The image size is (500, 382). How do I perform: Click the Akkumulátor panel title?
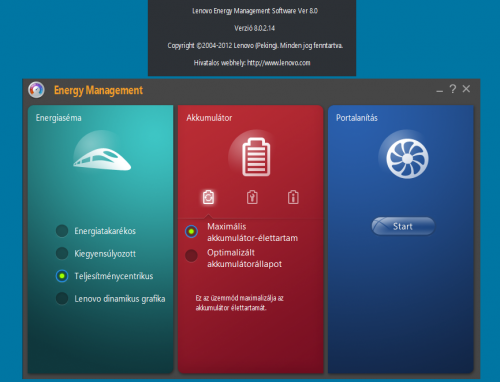(x=209, y=118)
